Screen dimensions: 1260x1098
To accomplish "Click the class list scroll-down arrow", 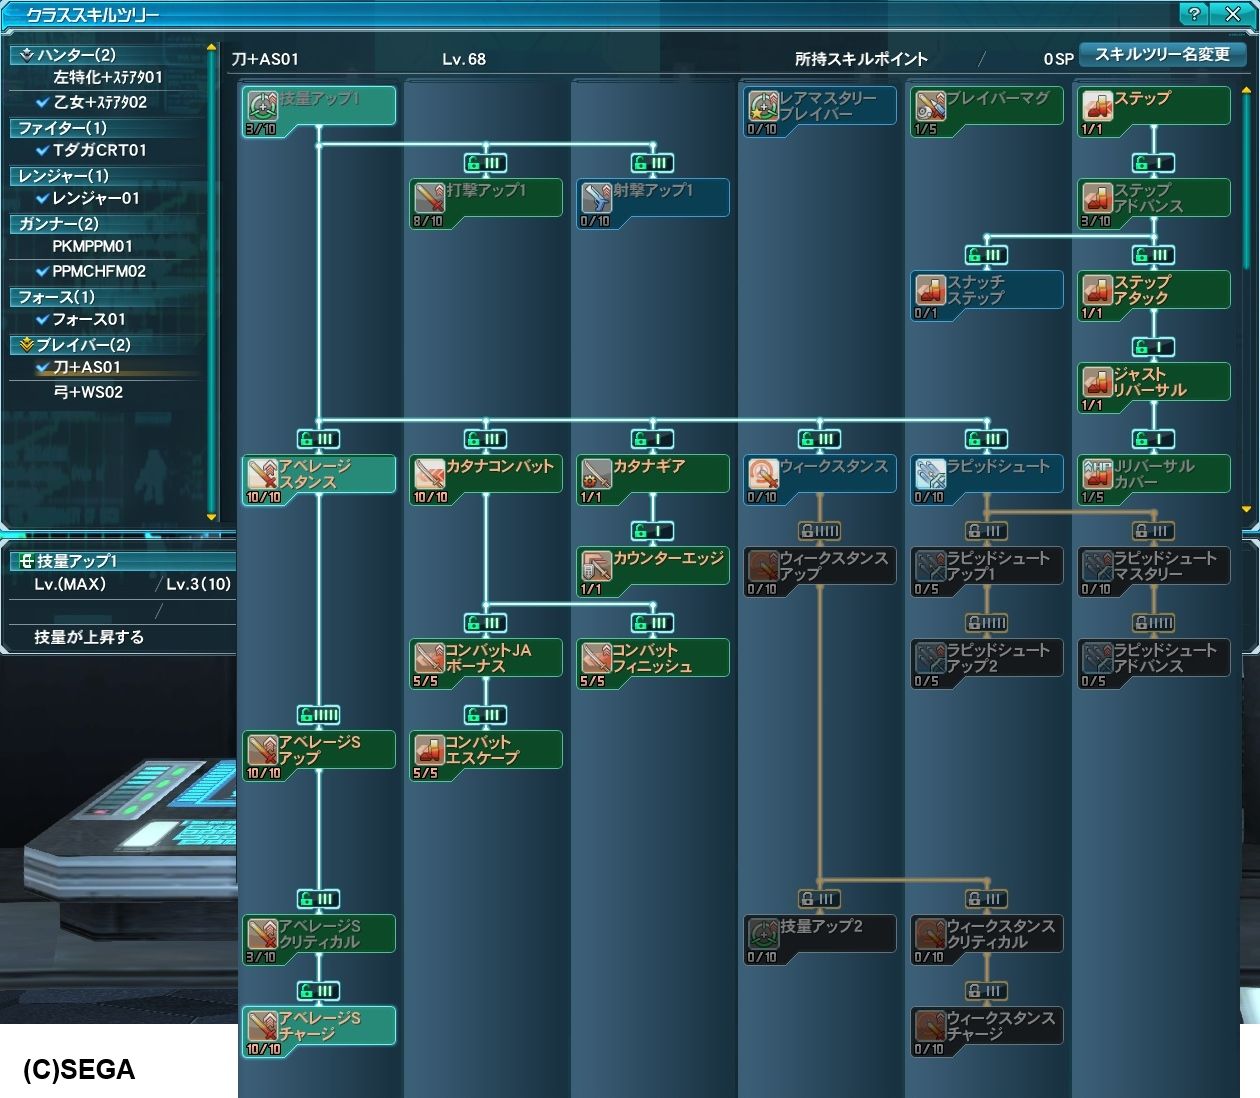I will pos(211,517).
